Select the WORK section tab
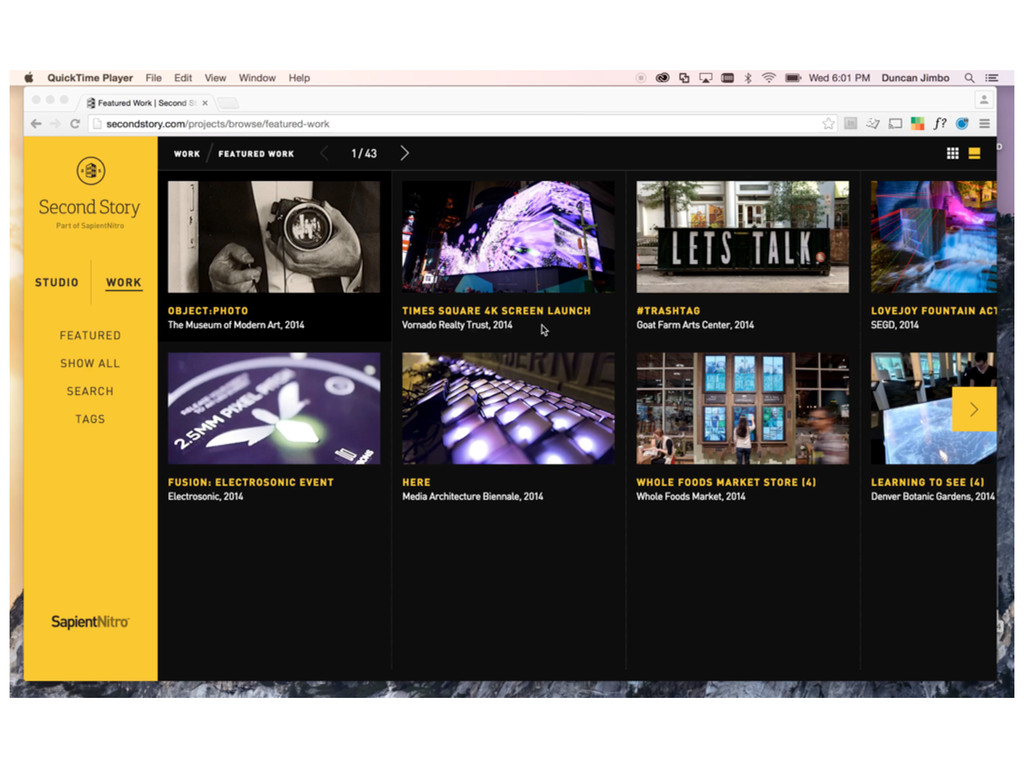Viewport: 1024px width, 768px height. pos(124,282)
